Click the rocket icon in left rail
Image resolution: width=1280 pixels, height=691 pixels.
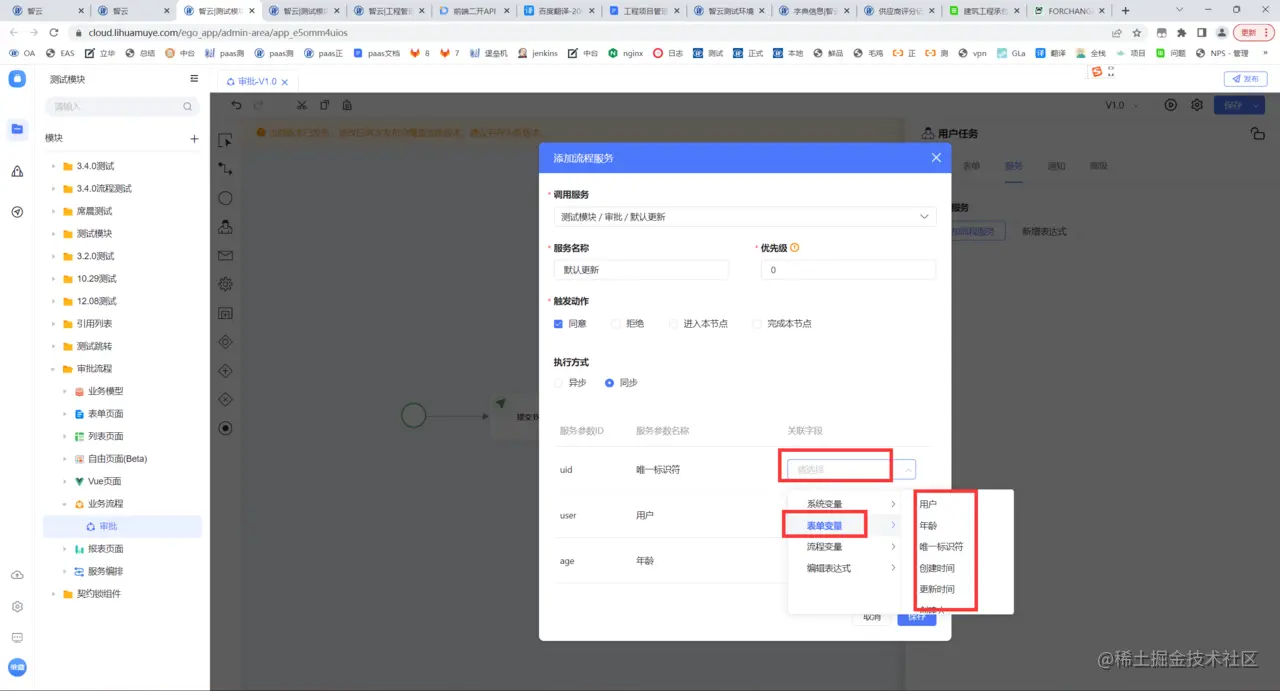tap(17, 171)
